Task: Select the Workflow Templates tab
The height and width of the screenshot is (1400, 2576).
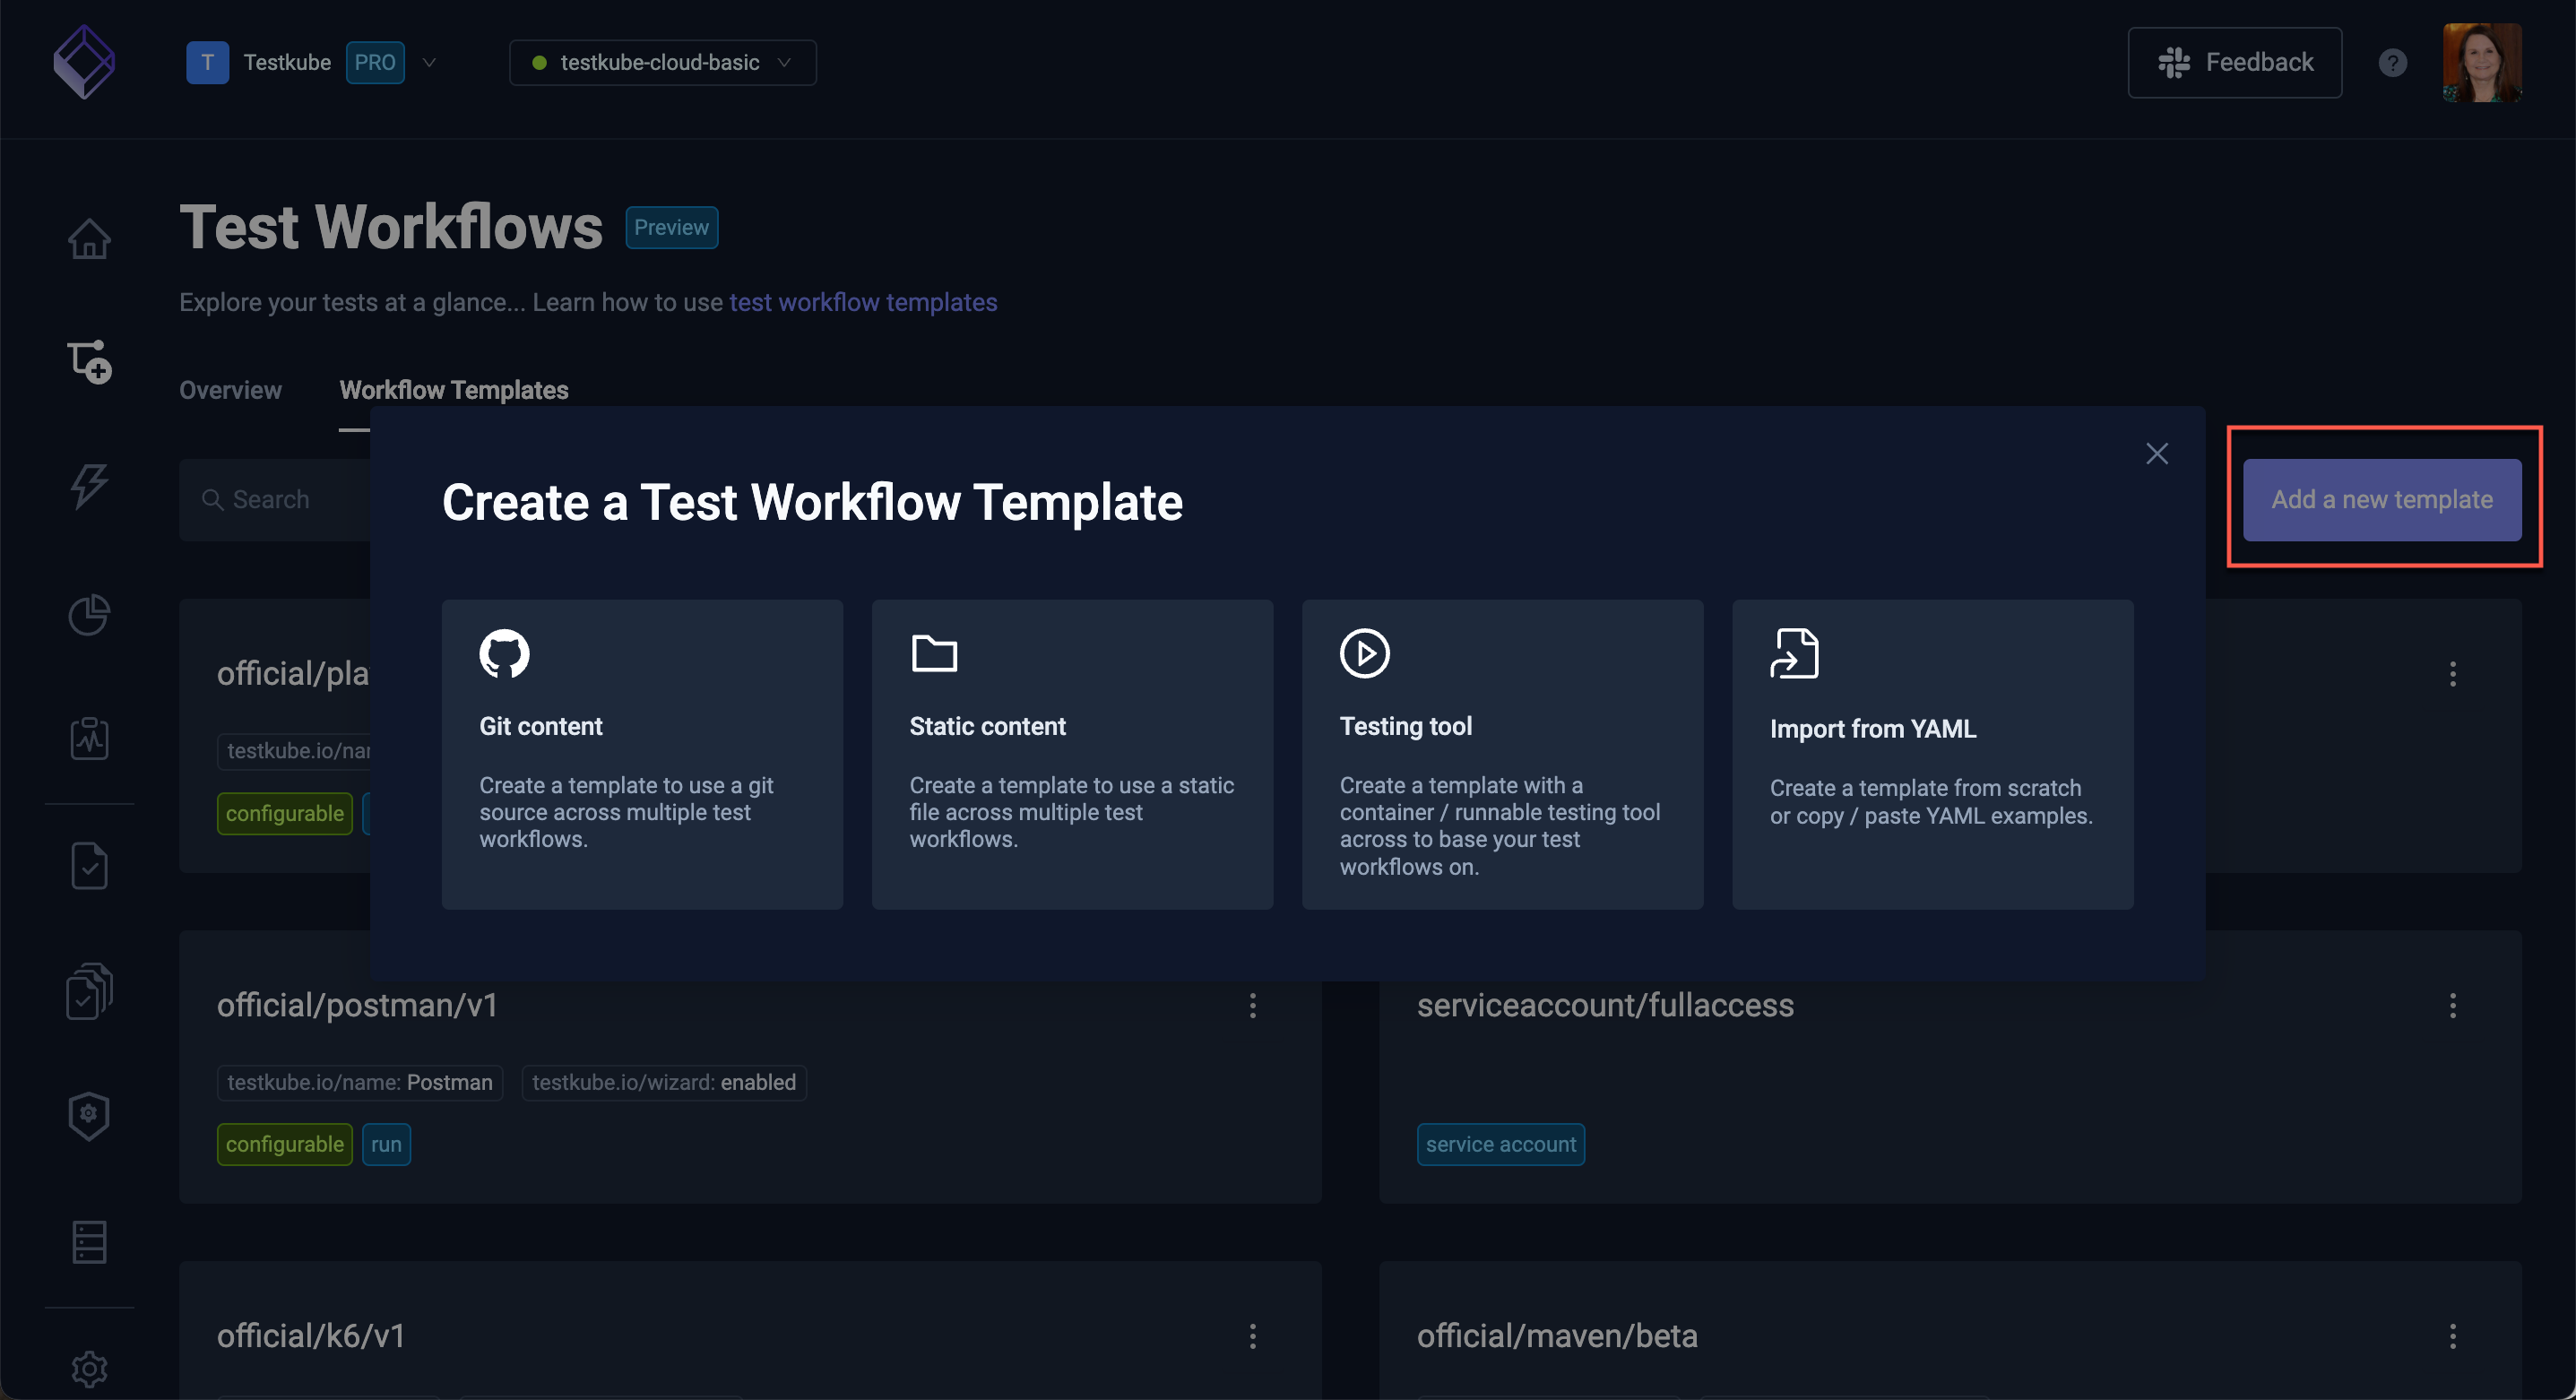Action: pos(453,390)
